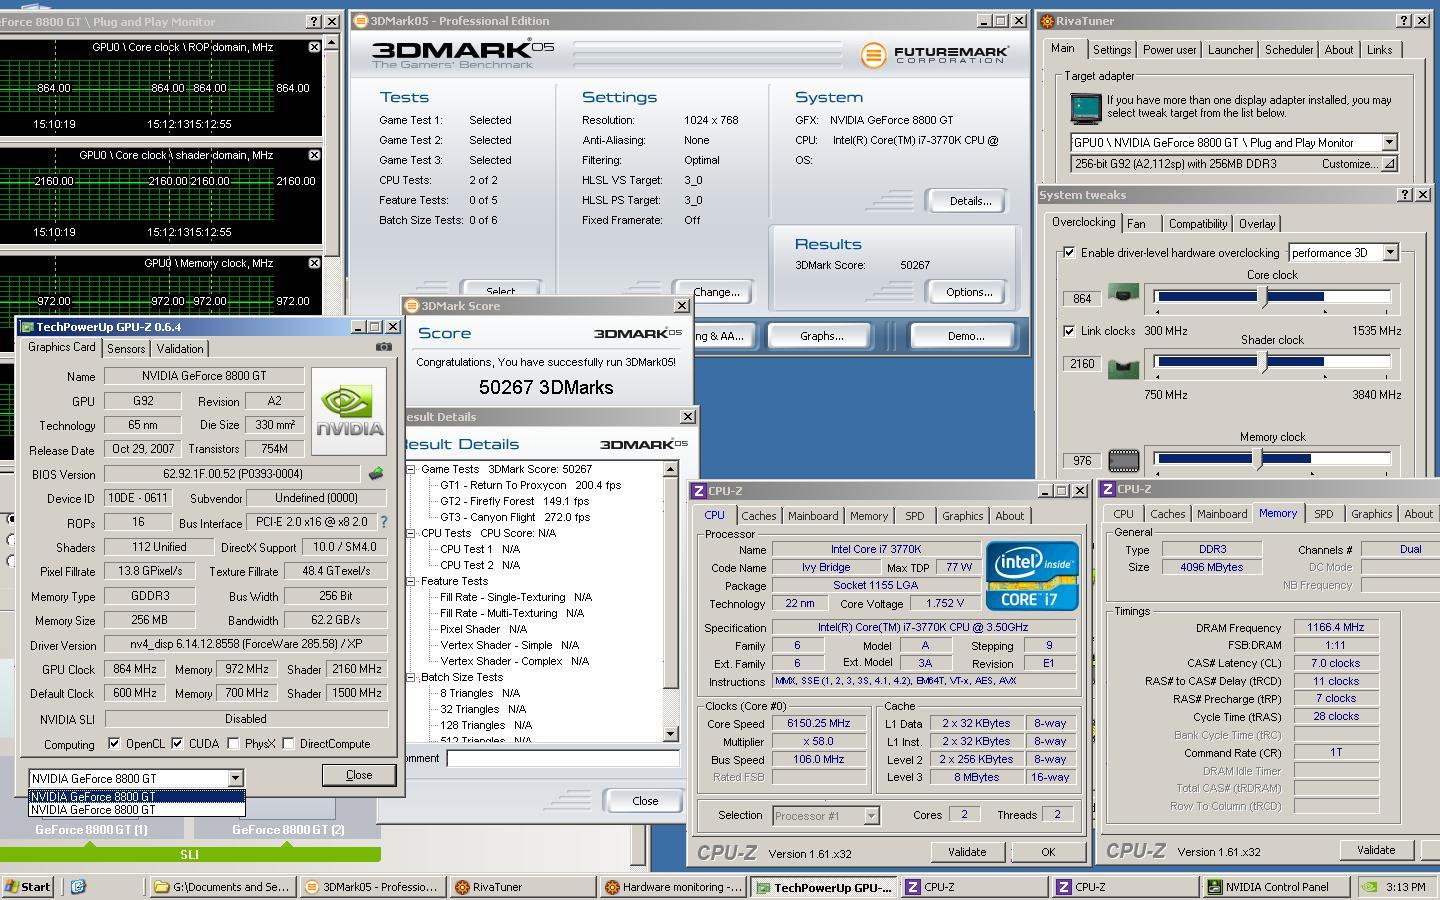Click the Change button under 3DMark05 Settings
Viewport: 1440px width, 900px height.
716,292
